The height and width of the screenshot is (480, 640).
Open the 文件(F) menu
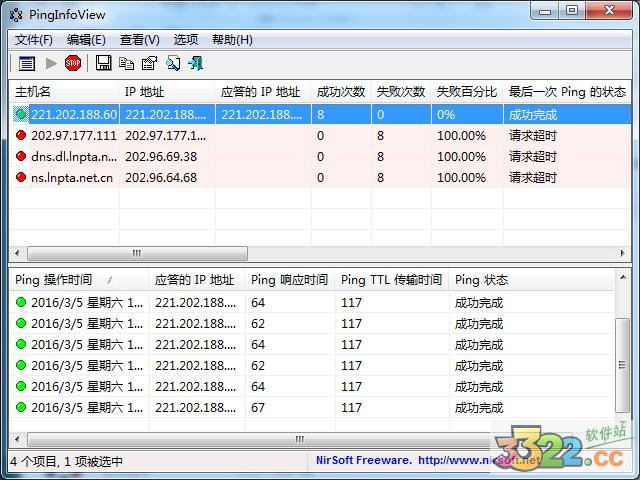click(x=34, y=40)
